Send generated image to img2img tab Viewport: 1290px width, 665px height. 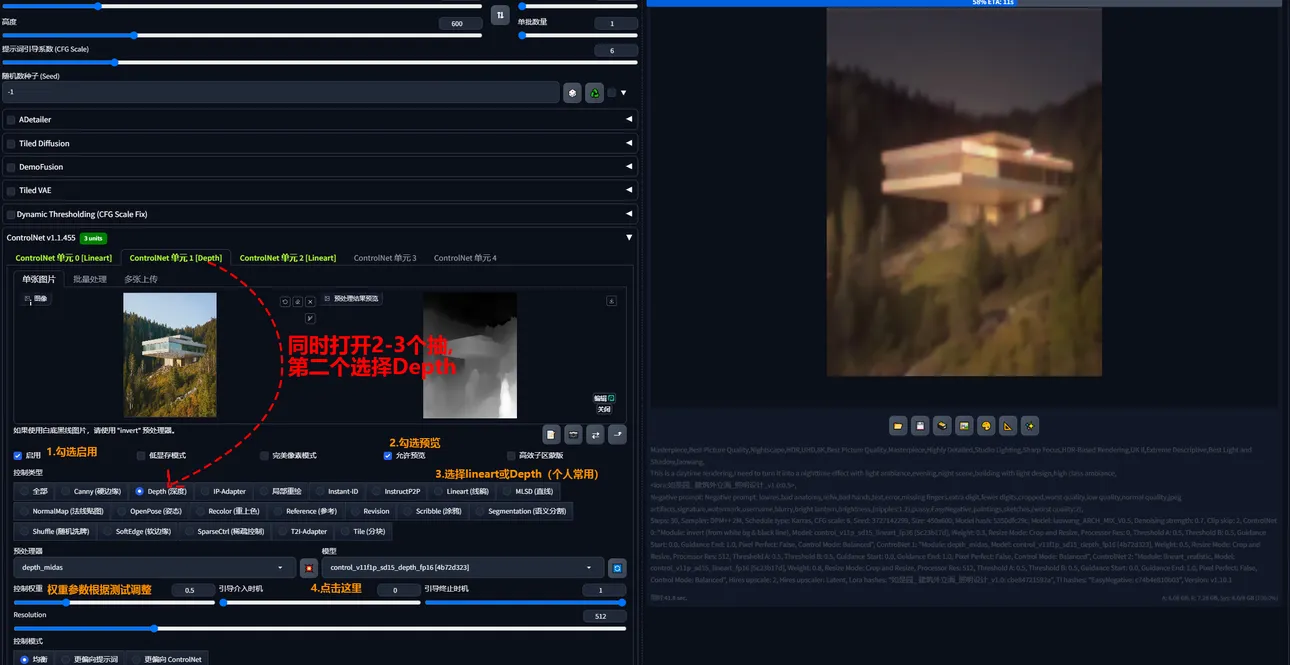(x=964, y=426)
